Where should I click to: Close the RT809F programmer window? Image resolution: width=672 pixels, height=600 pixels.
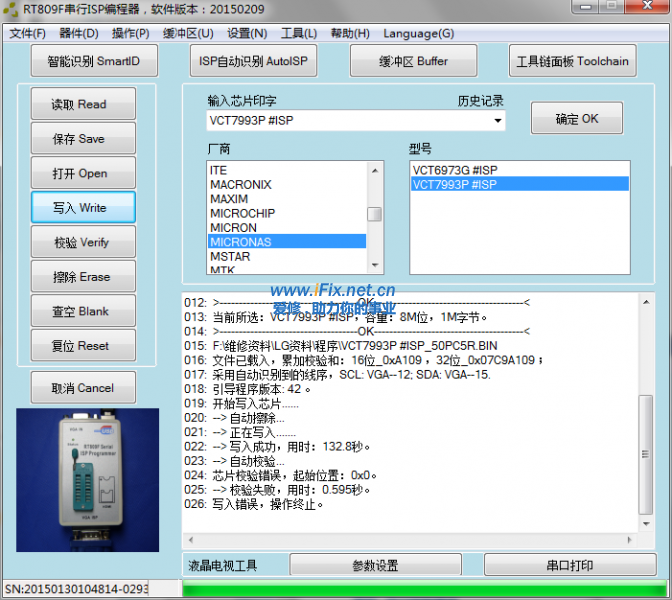tap(648, 6)
